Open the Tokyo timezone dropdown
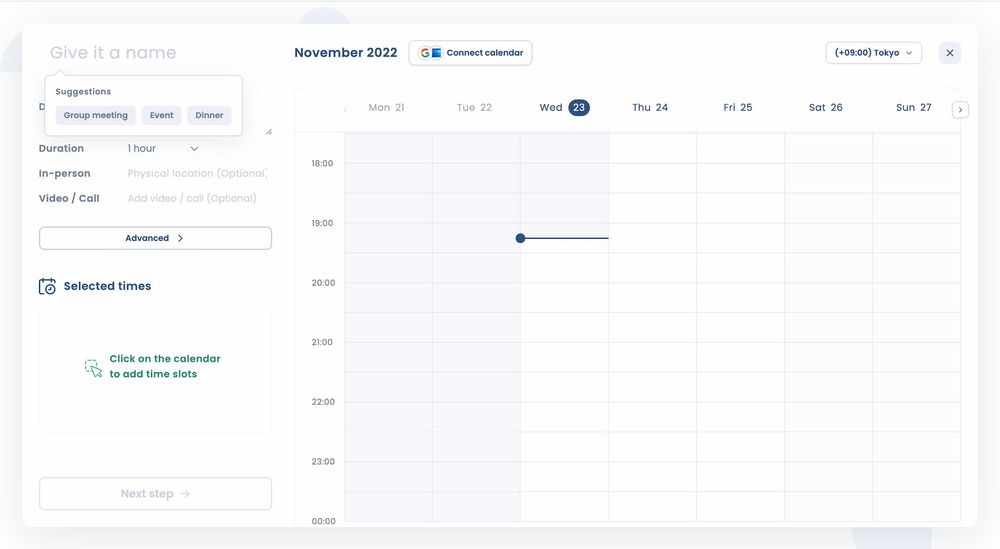1000x549 pixels. tap(873, 53)
